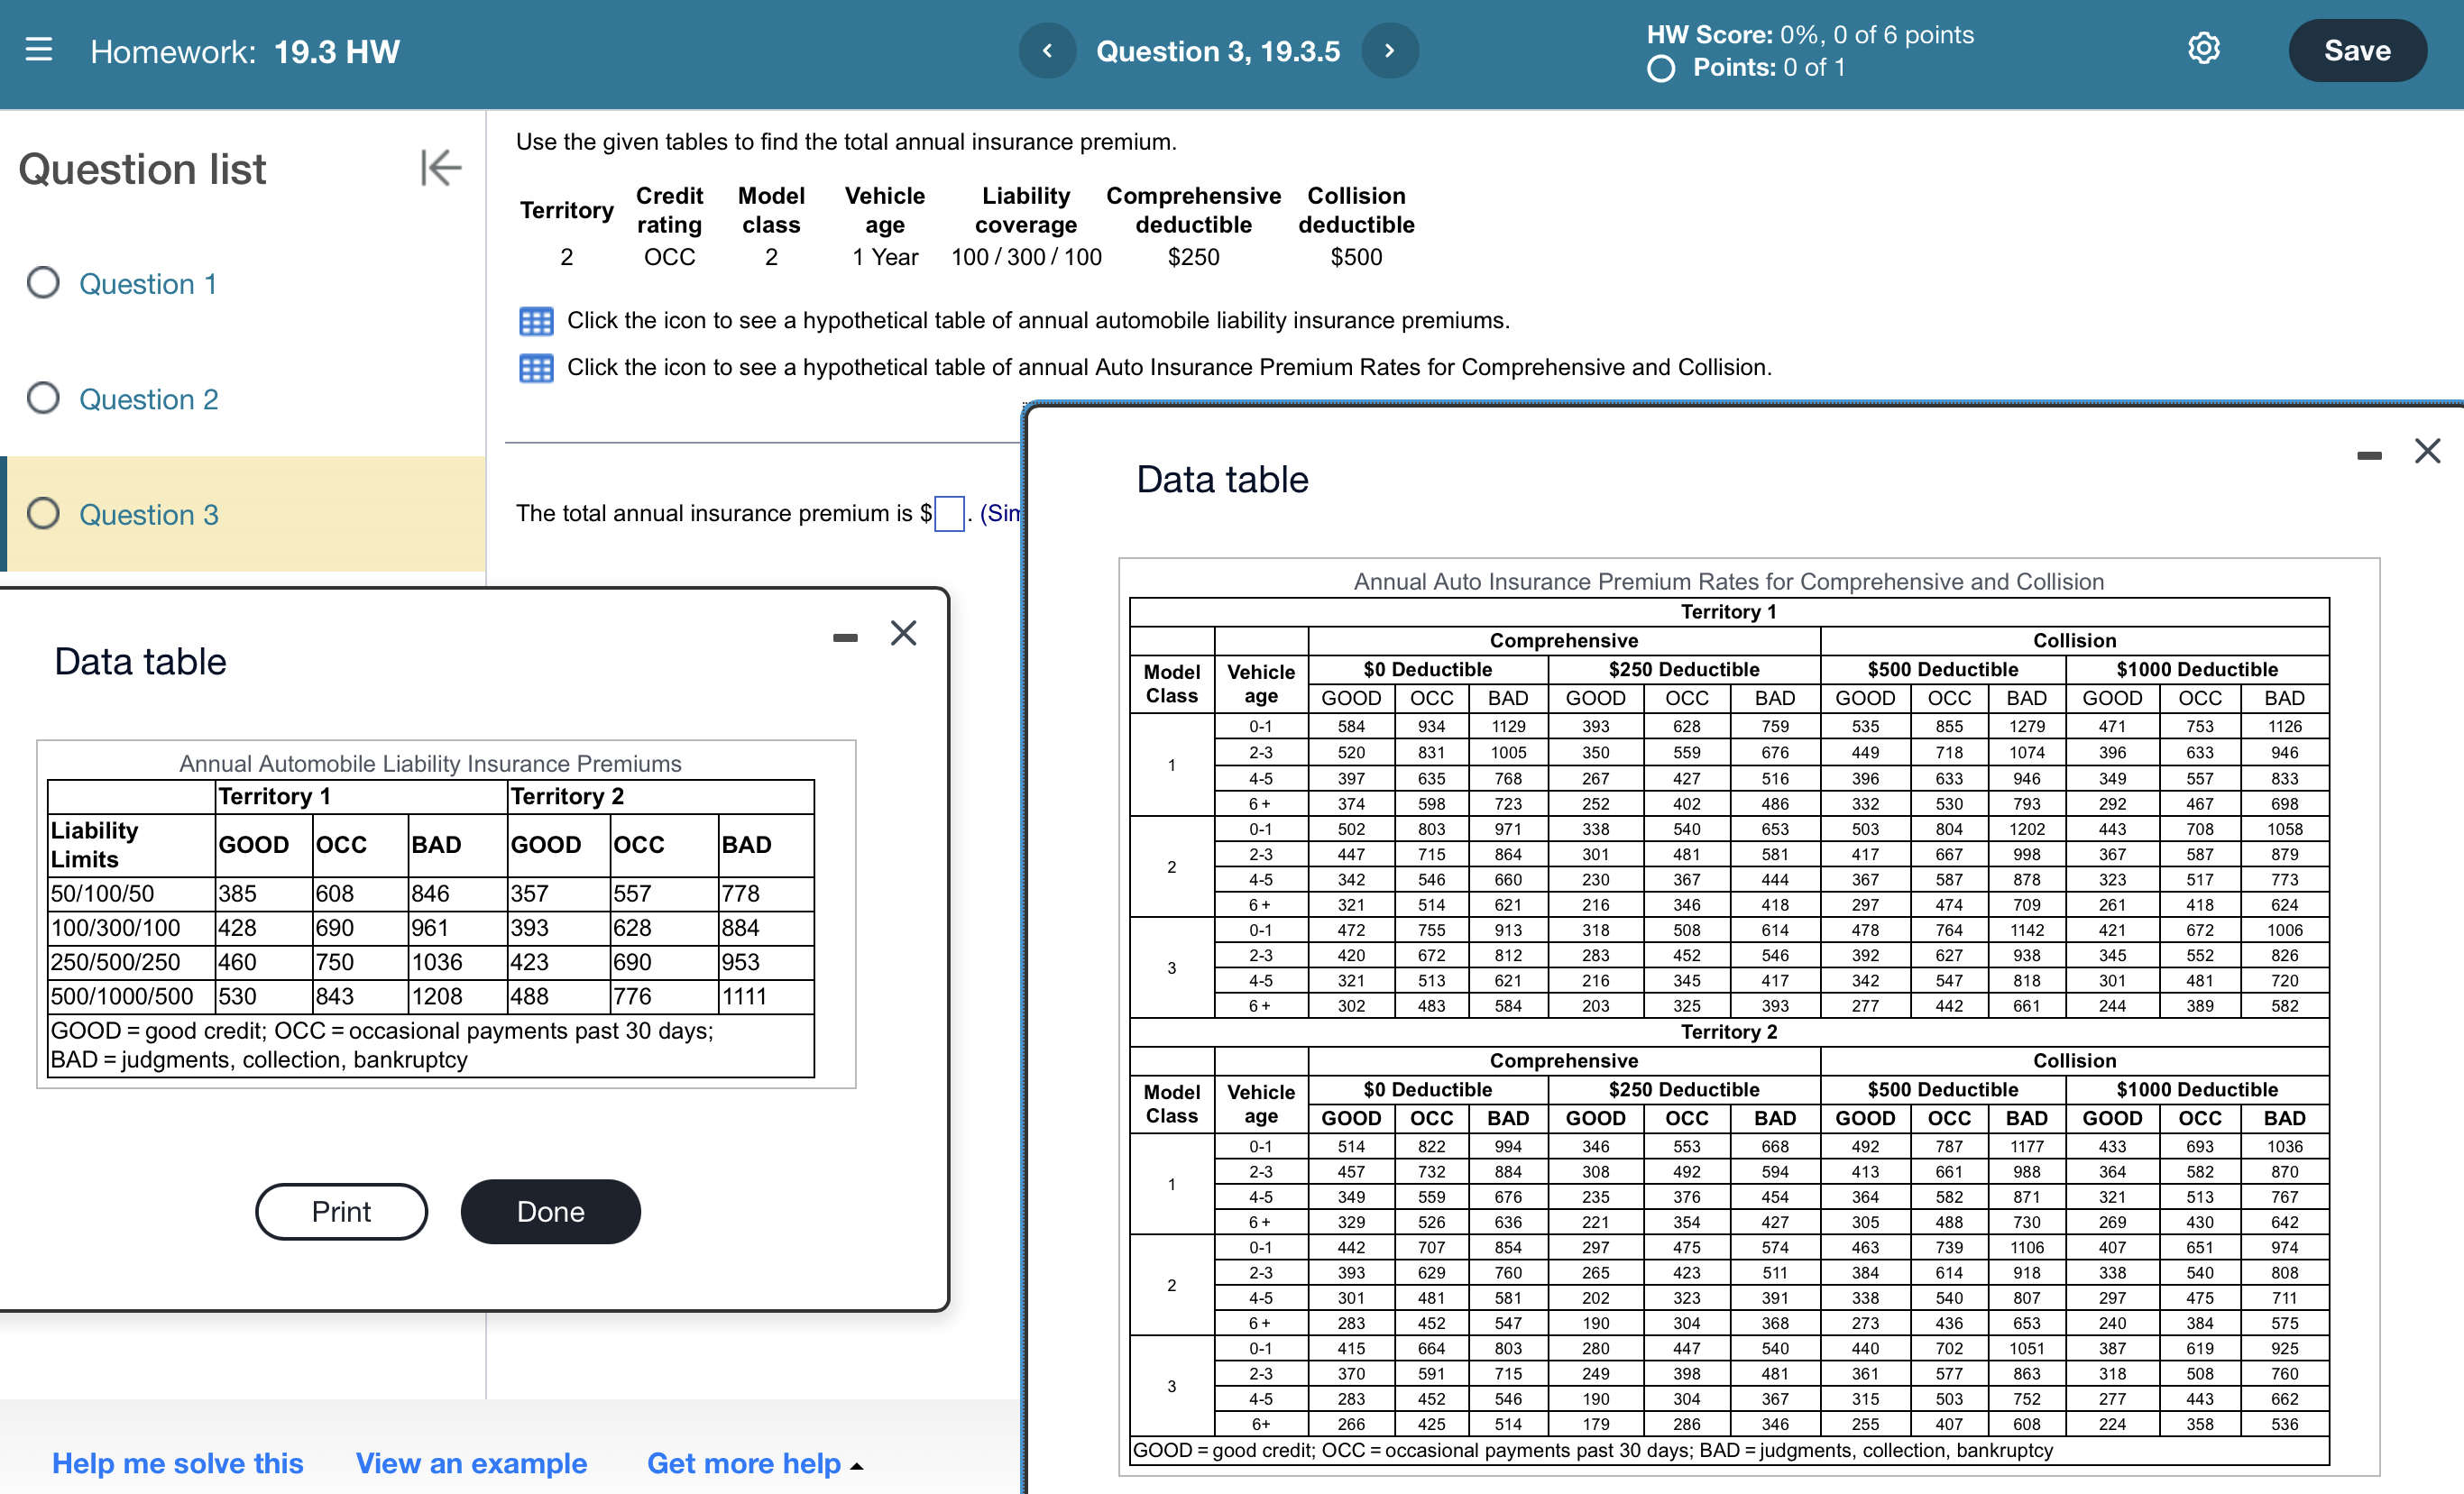The width and height of the screenshot is (2464, 1494).
Task: Select the Question 2 radio circle
Action: [x=43, y=398]
